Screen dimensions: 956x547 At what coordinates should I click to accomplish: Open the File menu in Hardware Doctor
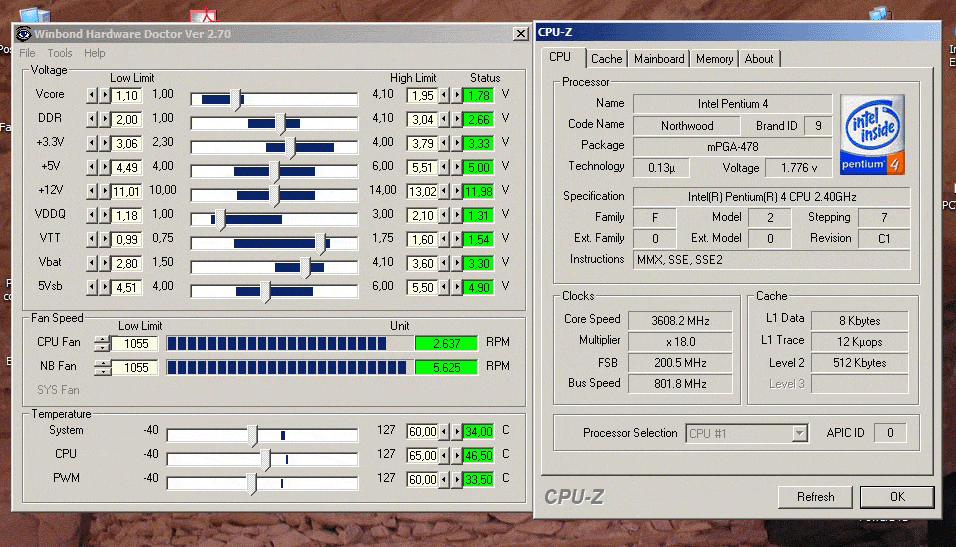pos(27,53)
